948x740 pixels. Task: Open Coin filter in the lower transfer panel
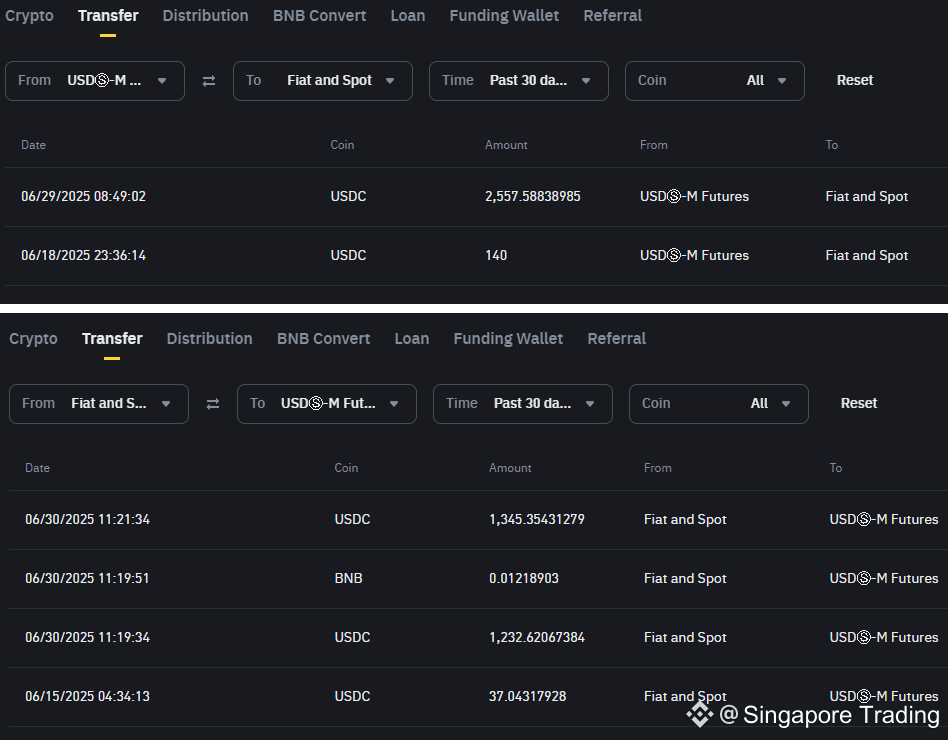coord(719,404)
